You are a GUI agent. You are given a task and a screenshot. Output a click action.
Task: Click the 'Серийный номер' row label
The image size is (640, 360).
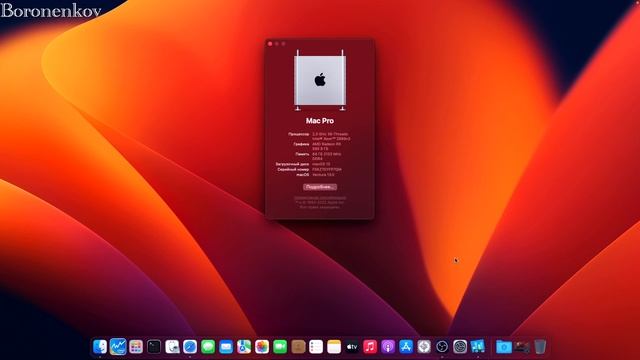pyautogui.click(x=293, y=169)
